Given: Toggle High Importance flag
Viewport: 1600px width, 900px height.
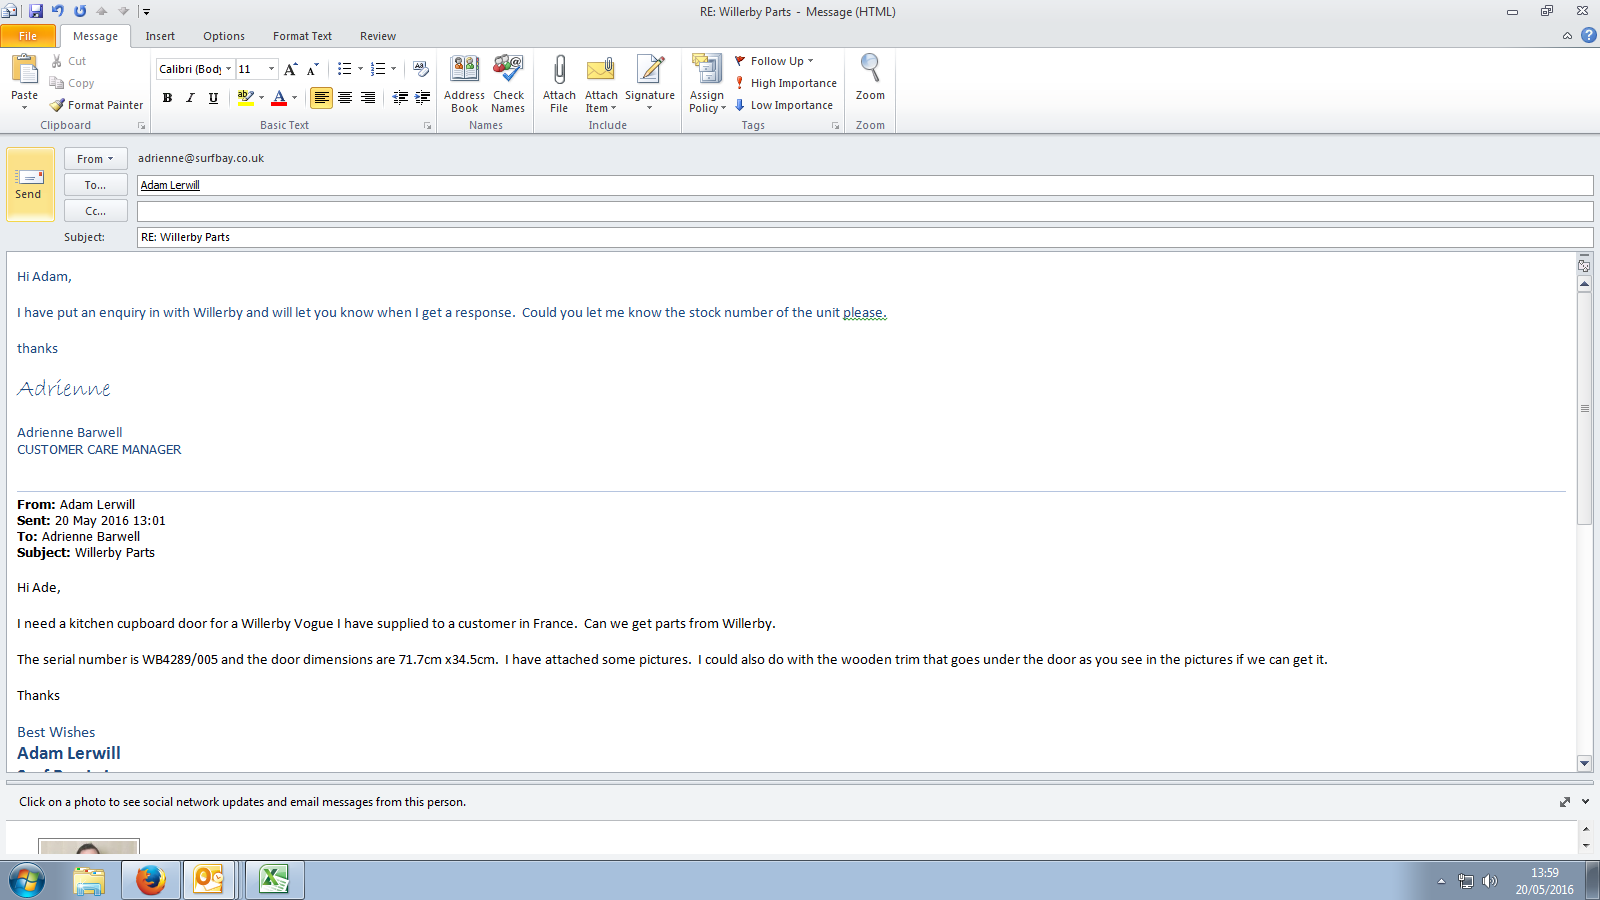Looking at the screenshot, I should [786, 83].
